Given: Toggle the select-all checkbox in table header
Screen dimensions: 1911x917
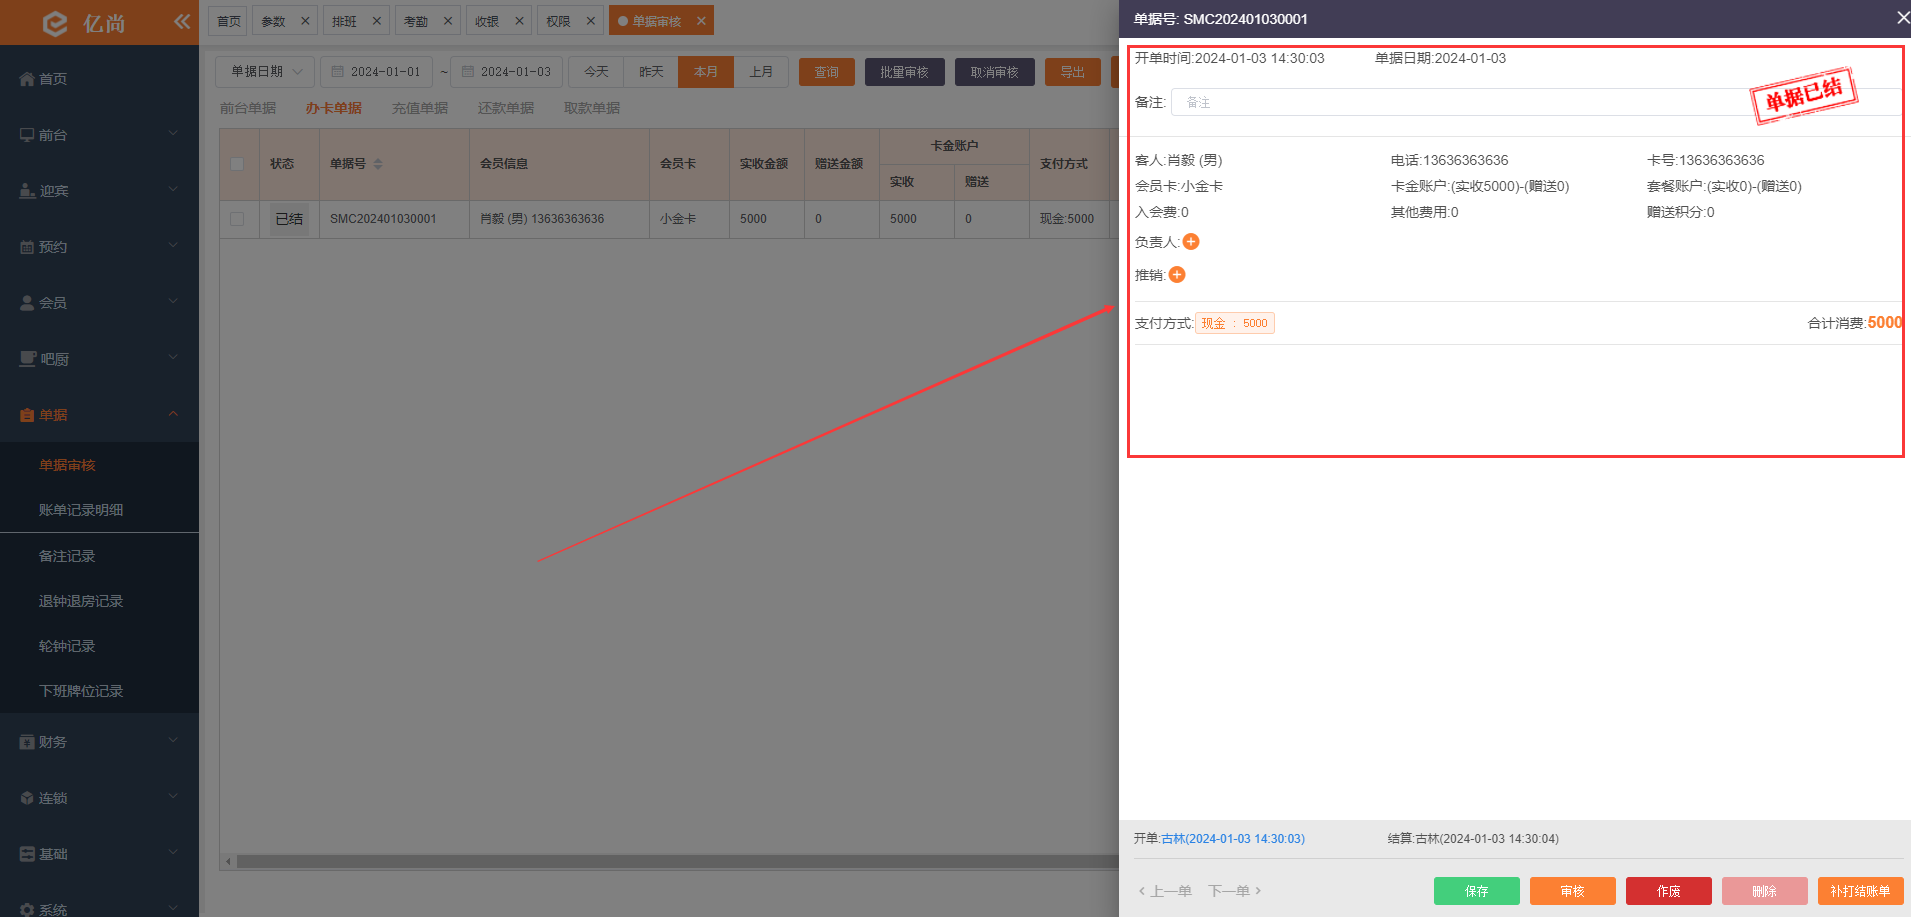Looking at the screenshot, I should tap(237, 164).
